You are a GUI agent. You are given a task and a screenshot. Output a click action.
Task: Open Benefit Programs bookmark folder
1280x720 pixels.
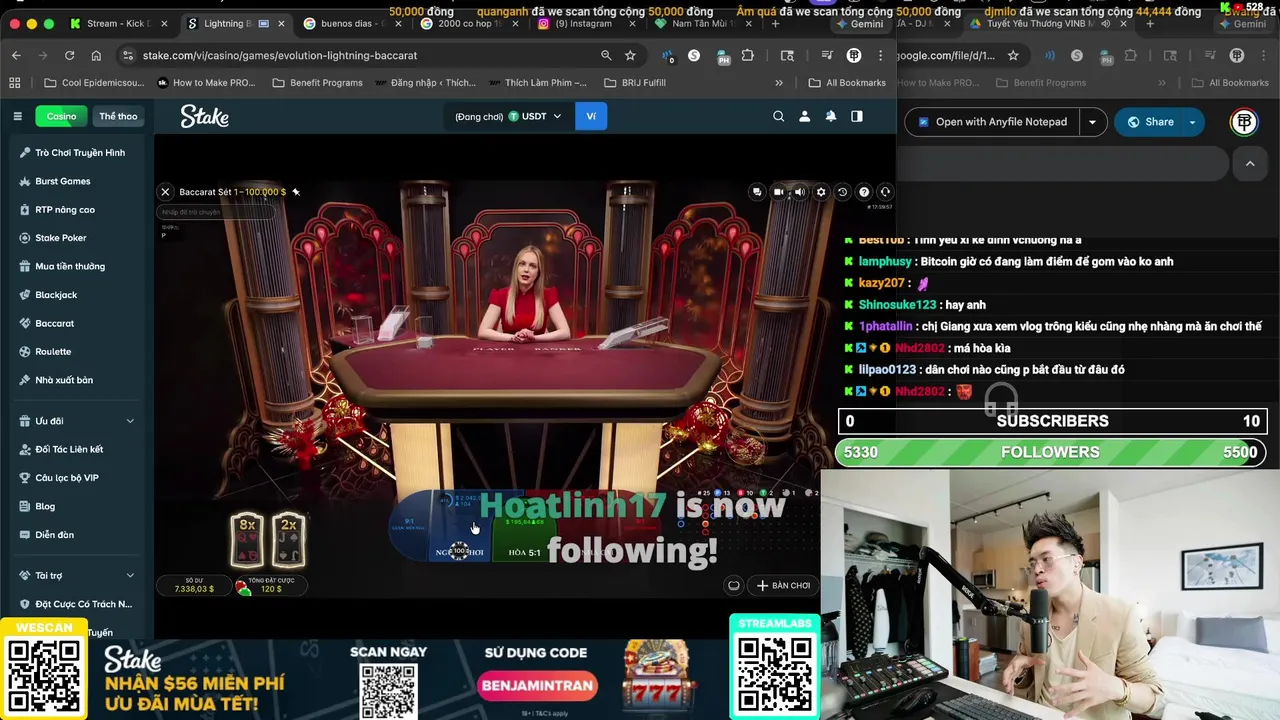[318, 83]
